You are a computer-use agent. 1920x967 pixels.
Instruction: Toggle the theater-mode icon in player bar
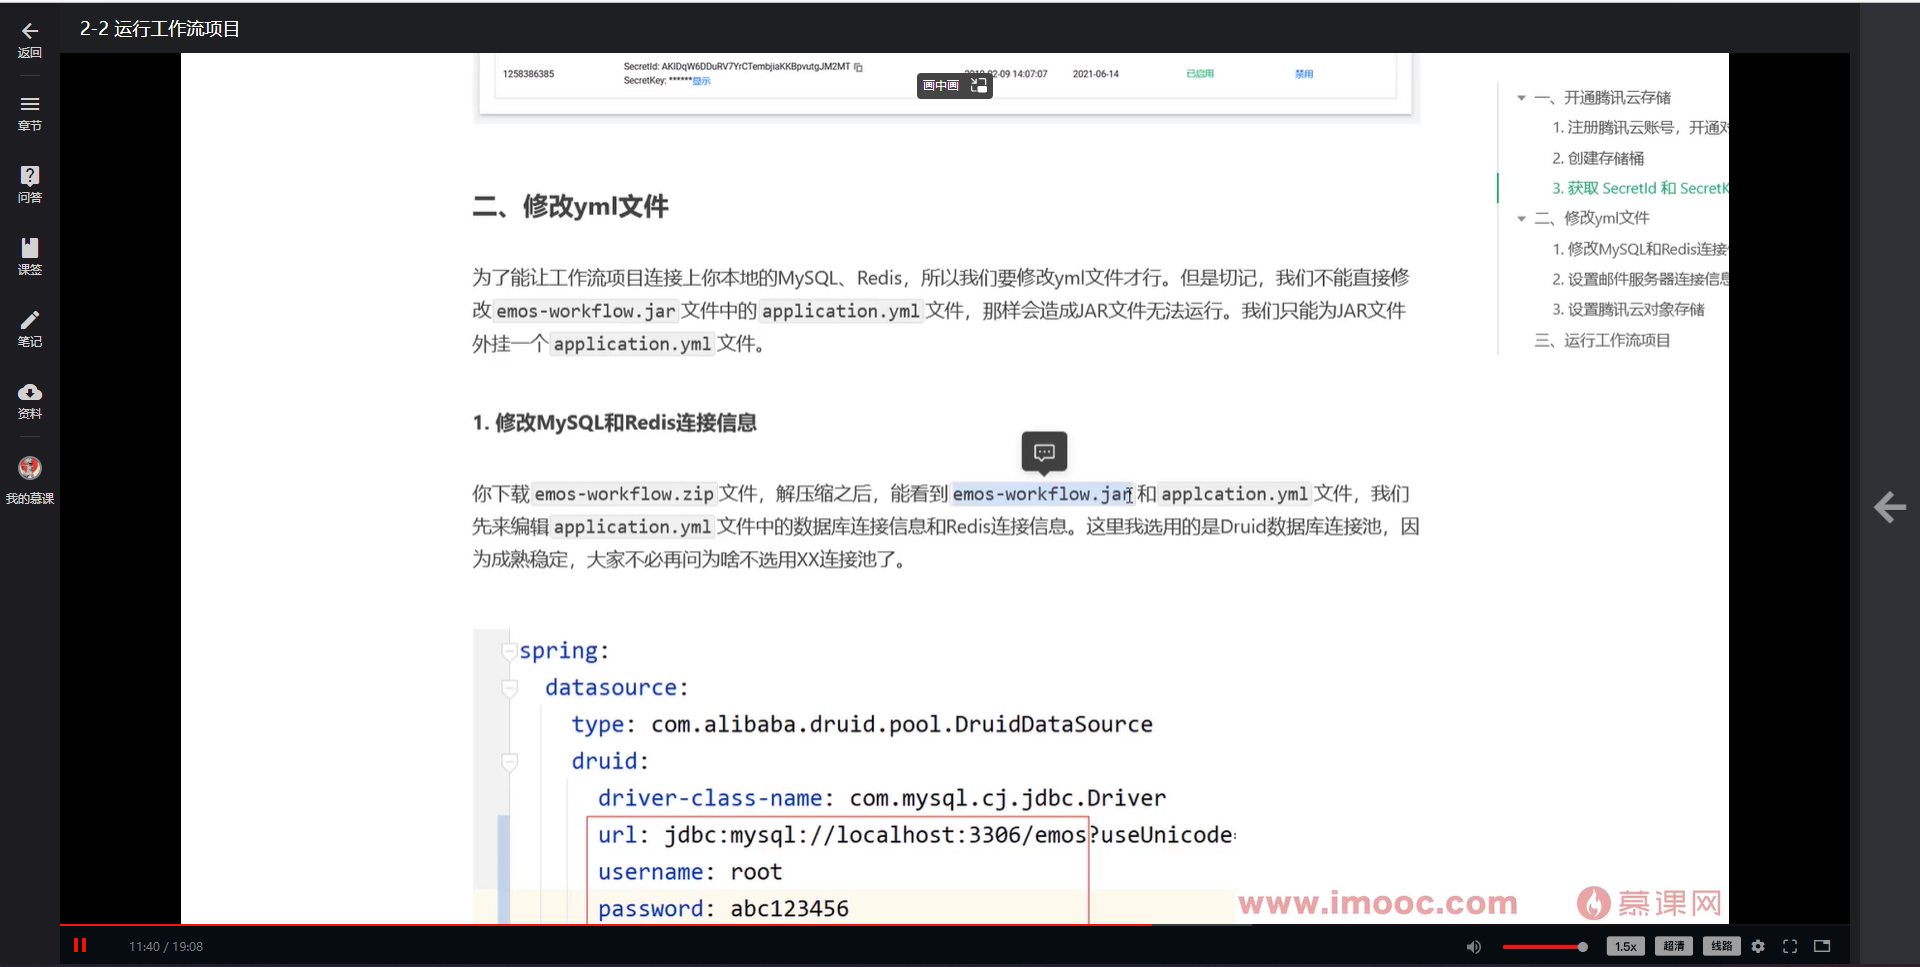[x=1822, y=946]
